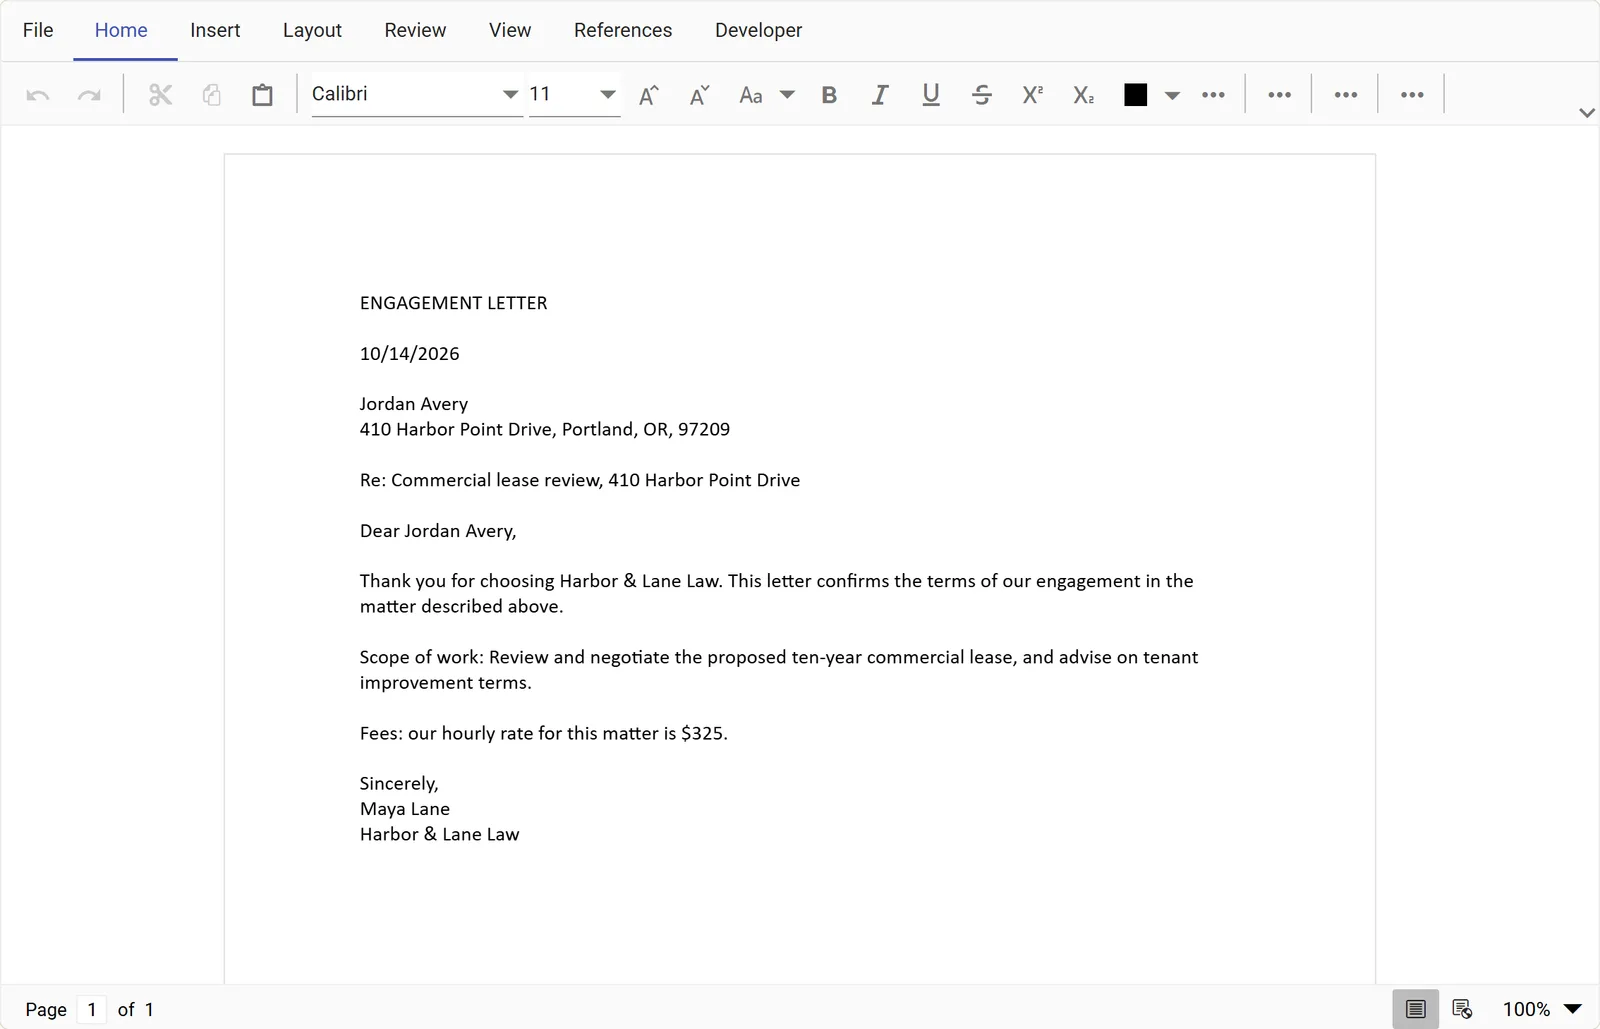Screen dimensions: 1600x1029
Task: Click the Change Case Aa icon
Action: point(751,95)
